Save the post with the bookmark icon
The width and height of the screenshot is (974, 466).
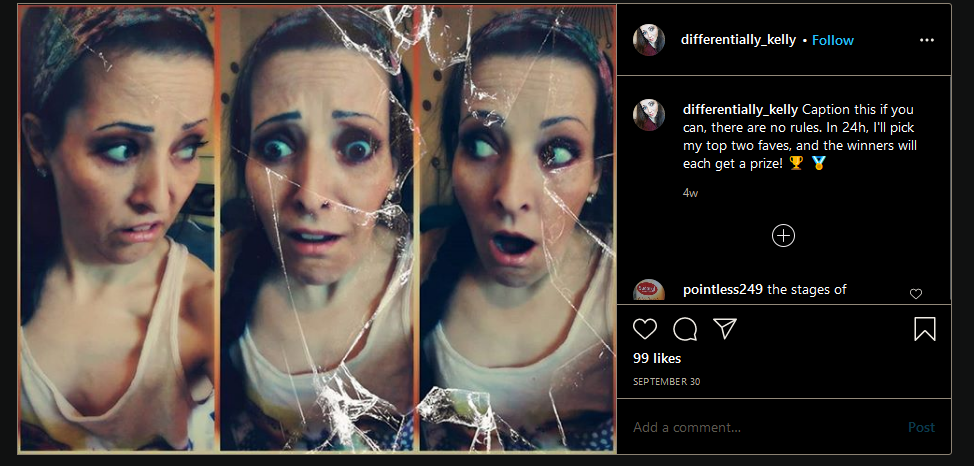924,329
